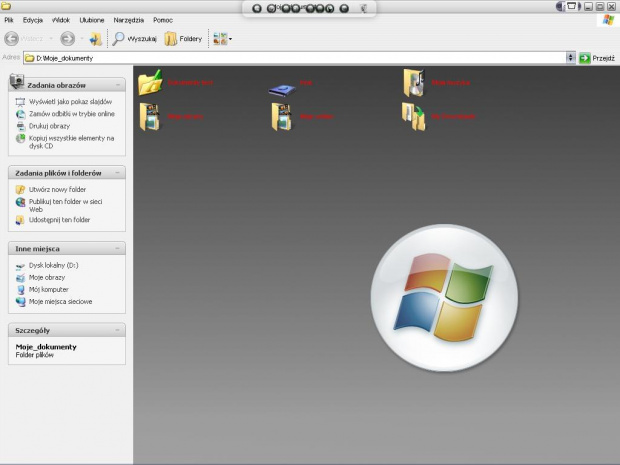This screenshot has width=620, height=465.
Task: Click the Przejdź go button
Action: [x=597, y=58]
